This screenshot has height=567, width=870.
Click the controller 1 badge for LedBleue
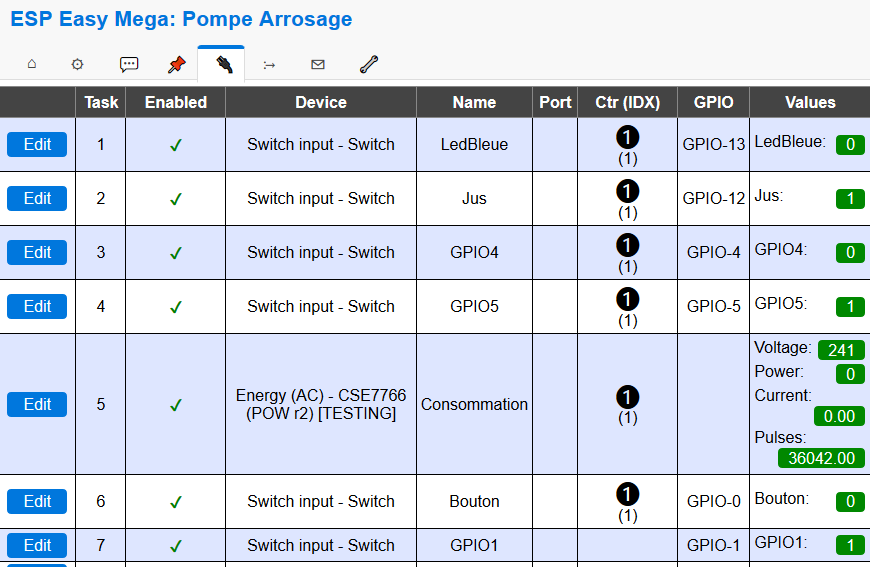(627, 137)
